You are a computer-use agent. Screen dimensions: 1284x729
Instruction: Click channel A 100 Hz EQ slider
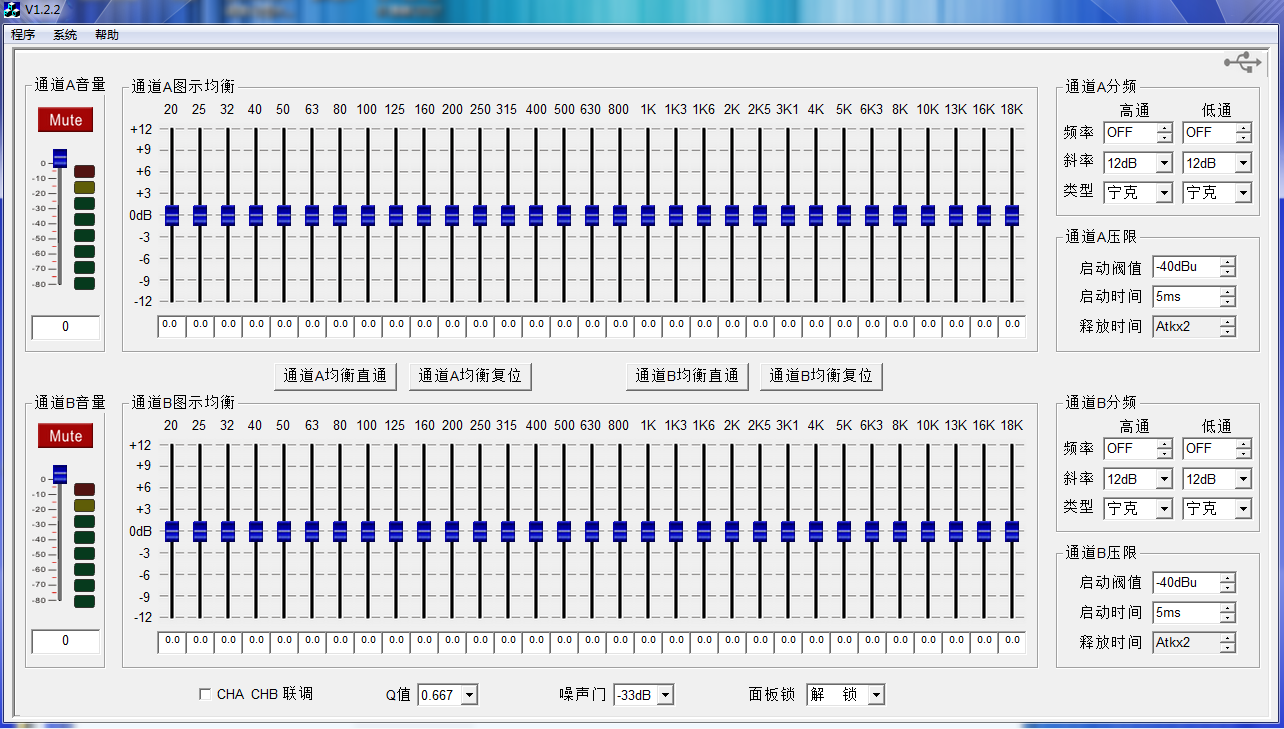coord(367,215)
